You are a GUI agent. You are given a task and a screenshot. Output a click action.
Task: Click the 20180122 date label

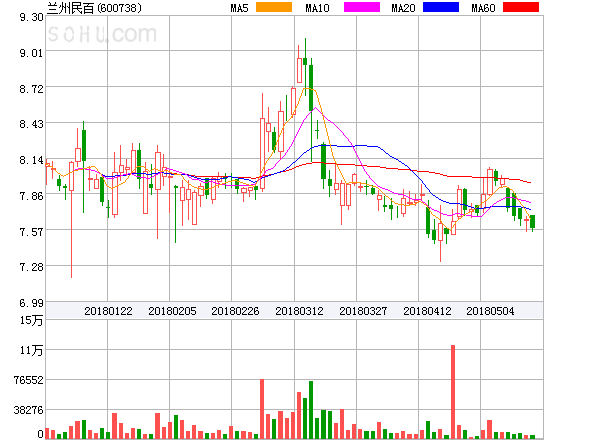pos(108,311)
